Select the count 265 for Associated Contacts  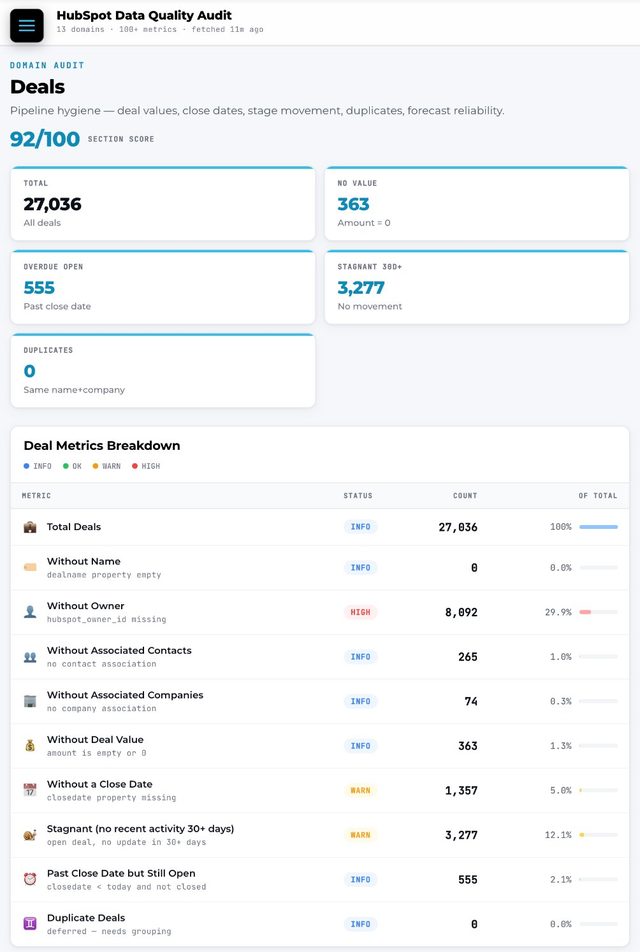point(468,657)
